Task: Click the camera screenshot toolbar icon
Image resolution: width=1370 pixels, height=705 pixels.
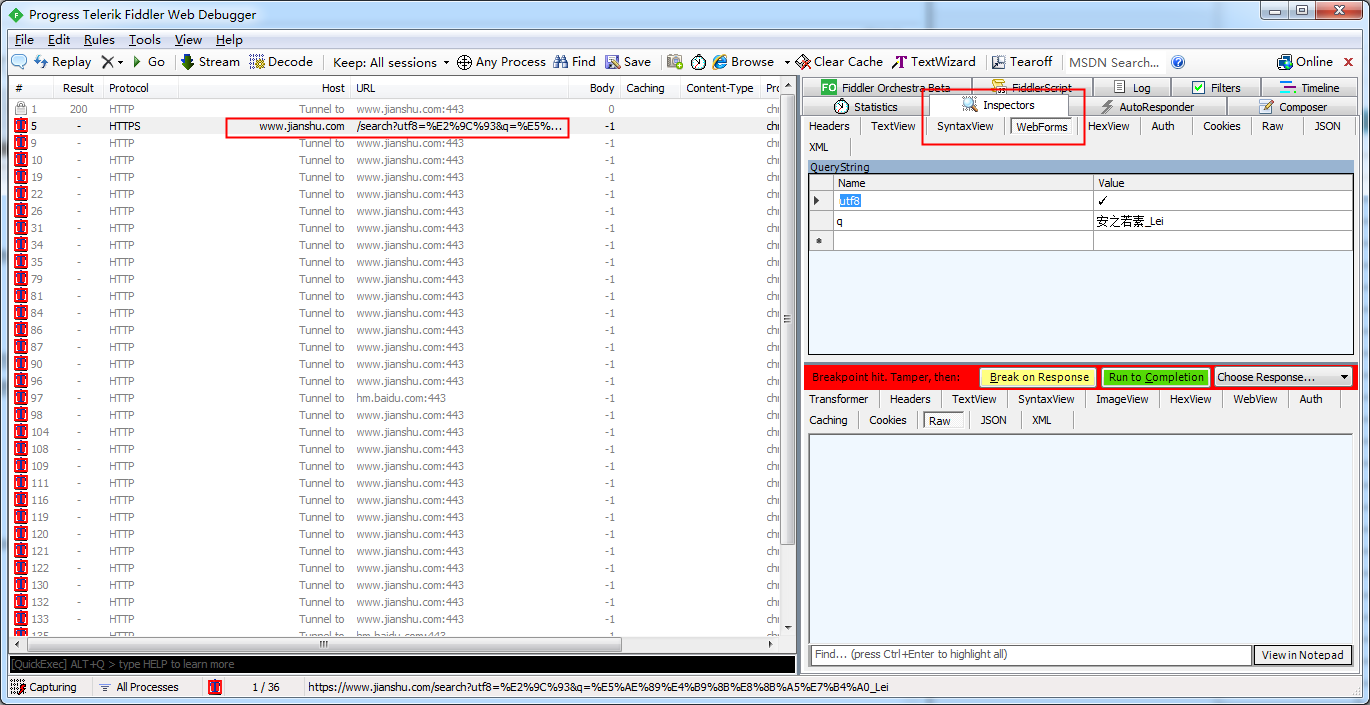Action: point(675,62)
